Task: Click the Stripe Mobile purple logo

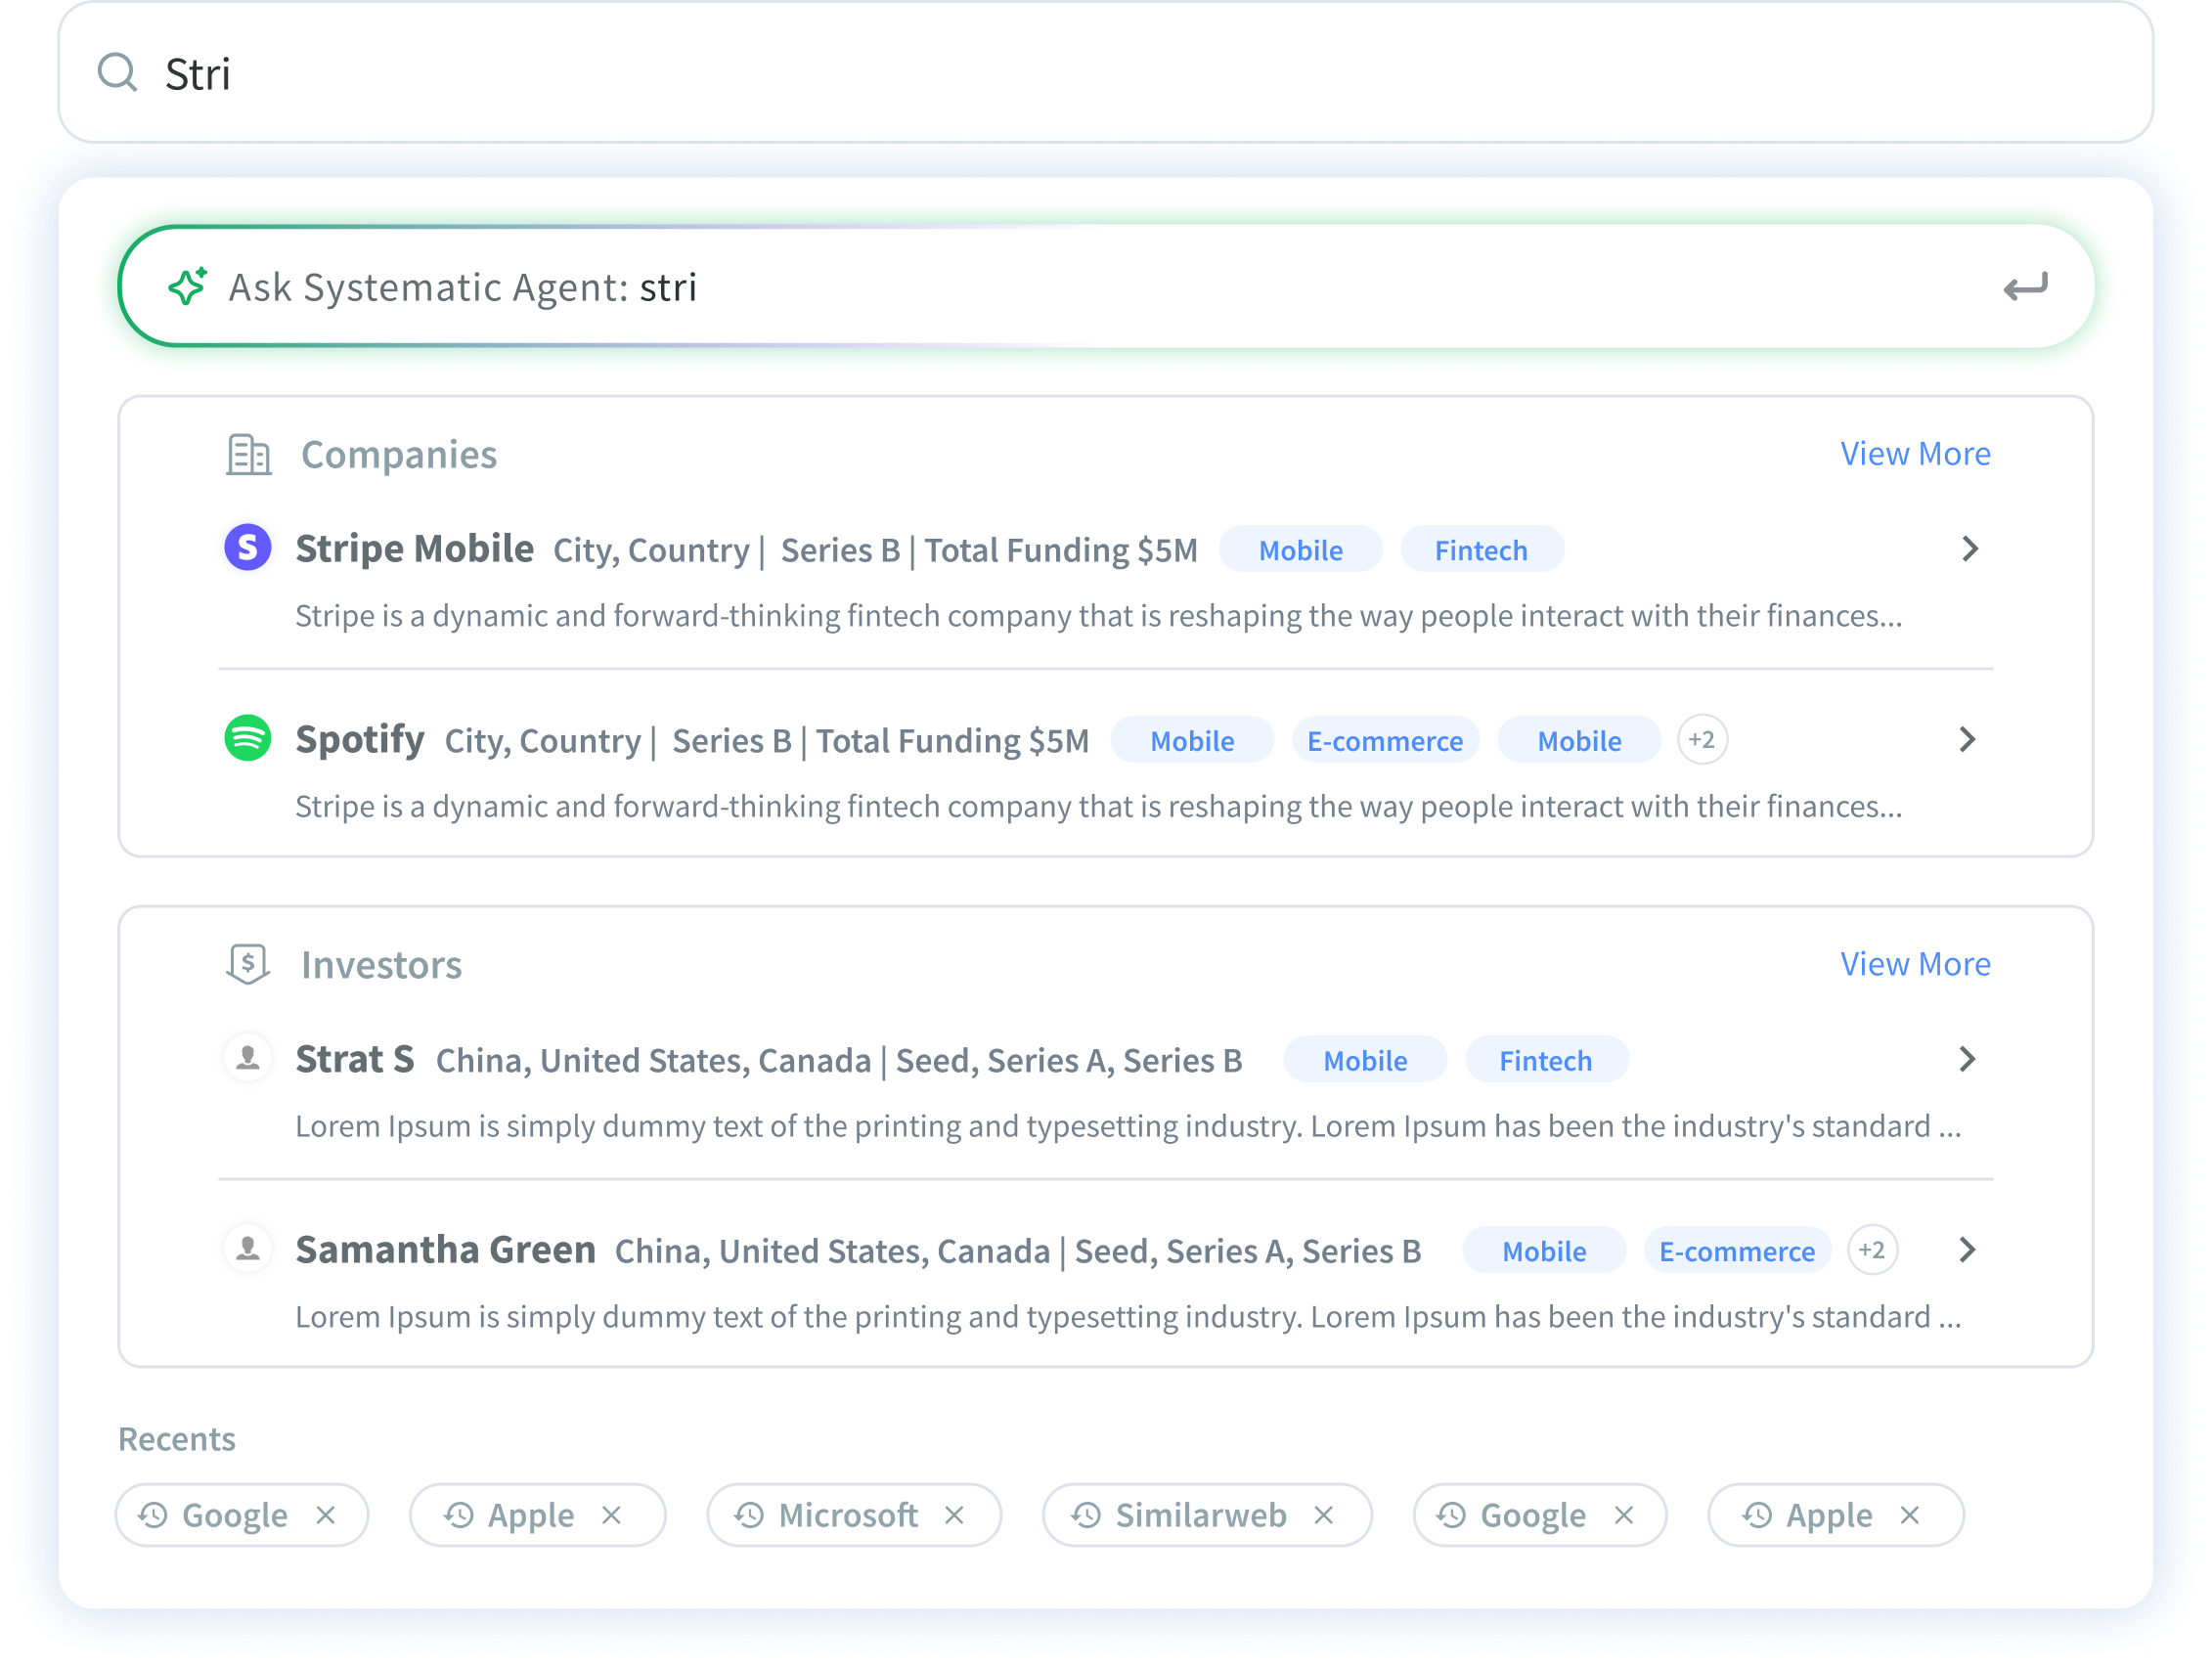Action: tap(248, 548)
